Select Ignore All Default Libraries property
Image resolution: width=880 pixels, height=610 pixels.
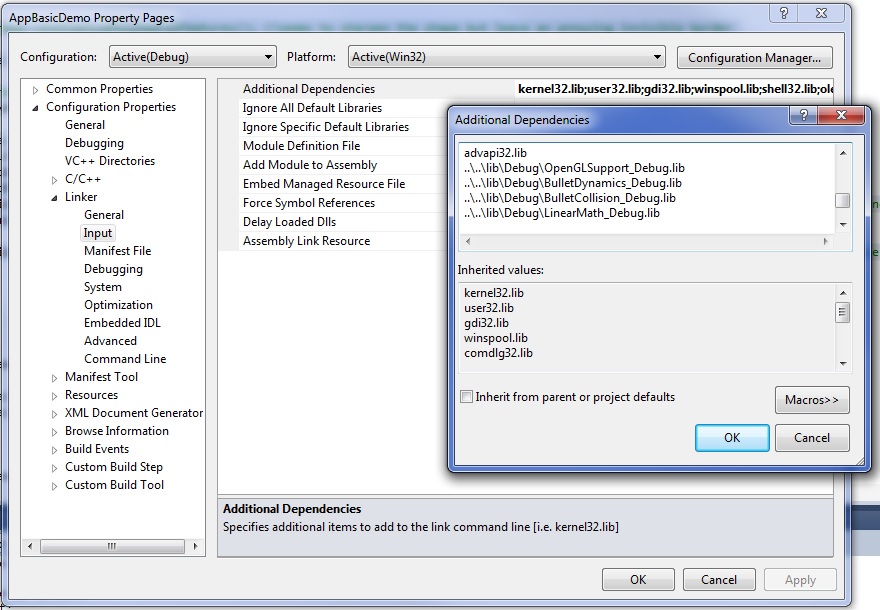[x=312, y=108]
